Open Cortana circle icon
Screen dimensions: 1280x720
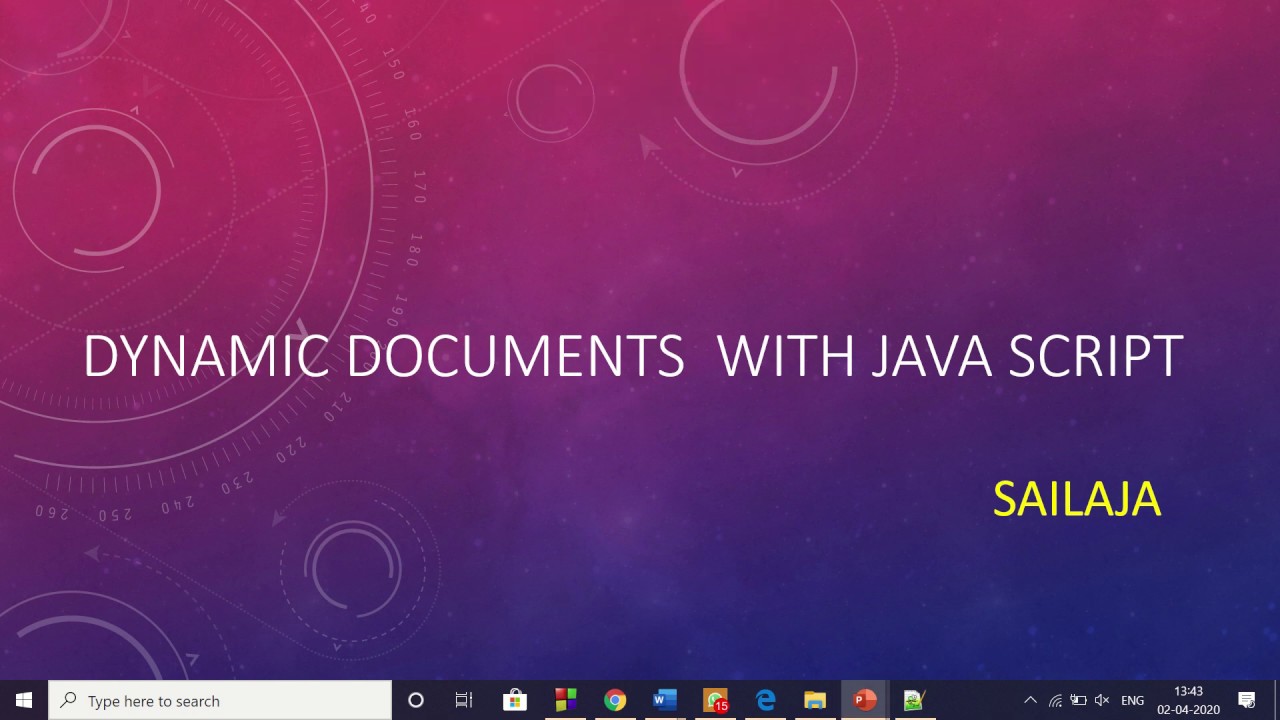tap(416, 700)
